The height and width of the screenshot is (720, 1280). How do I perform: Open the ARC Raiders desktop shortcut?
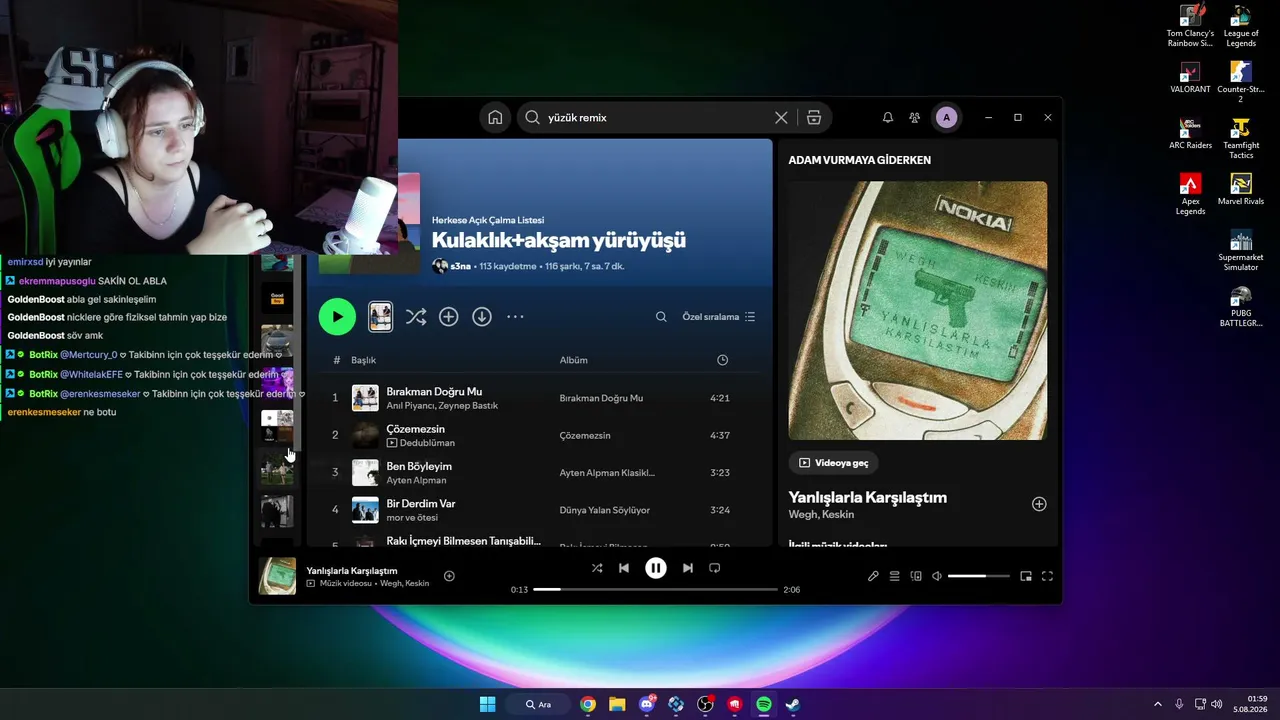tap(1190, 133)
